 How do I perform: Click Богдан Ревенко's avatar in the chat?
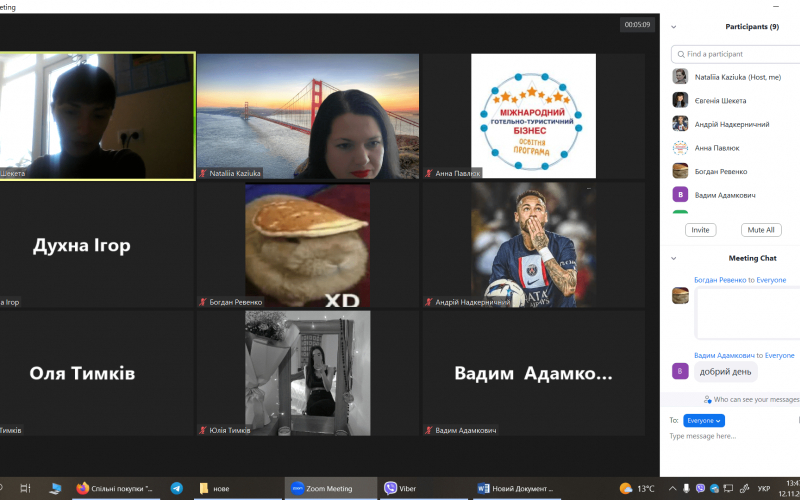pyautogui.click(x=680, y=295)
